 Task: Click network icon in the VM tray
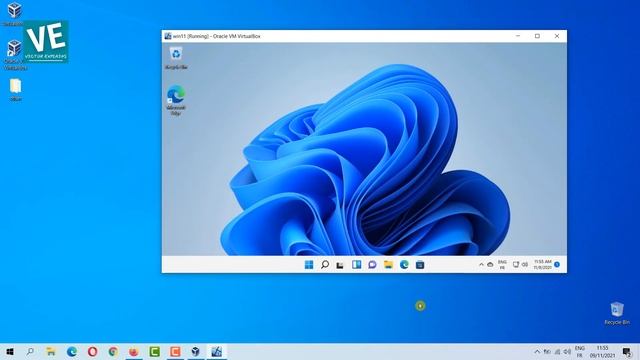(516, 265)
